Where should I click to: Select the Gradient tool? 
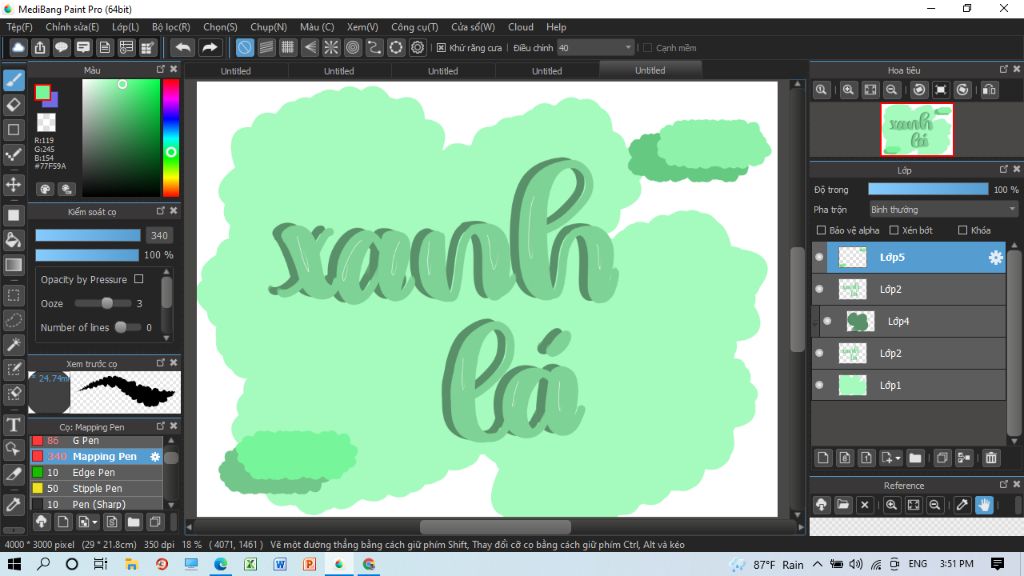(x=14, y=264)
